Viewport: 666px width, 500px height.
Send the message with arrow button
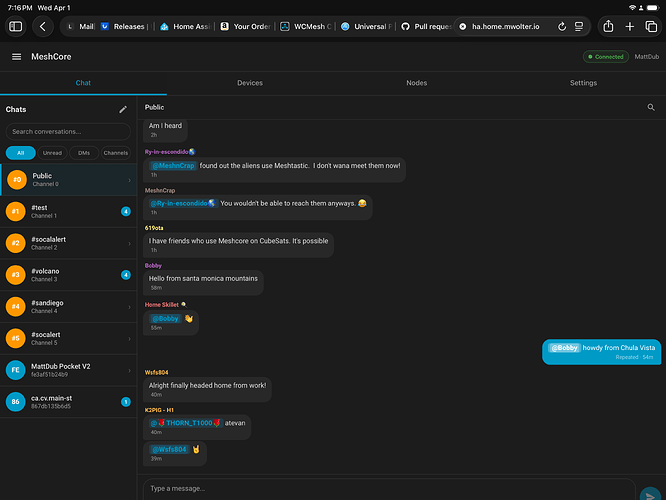[x=650, y=495]
